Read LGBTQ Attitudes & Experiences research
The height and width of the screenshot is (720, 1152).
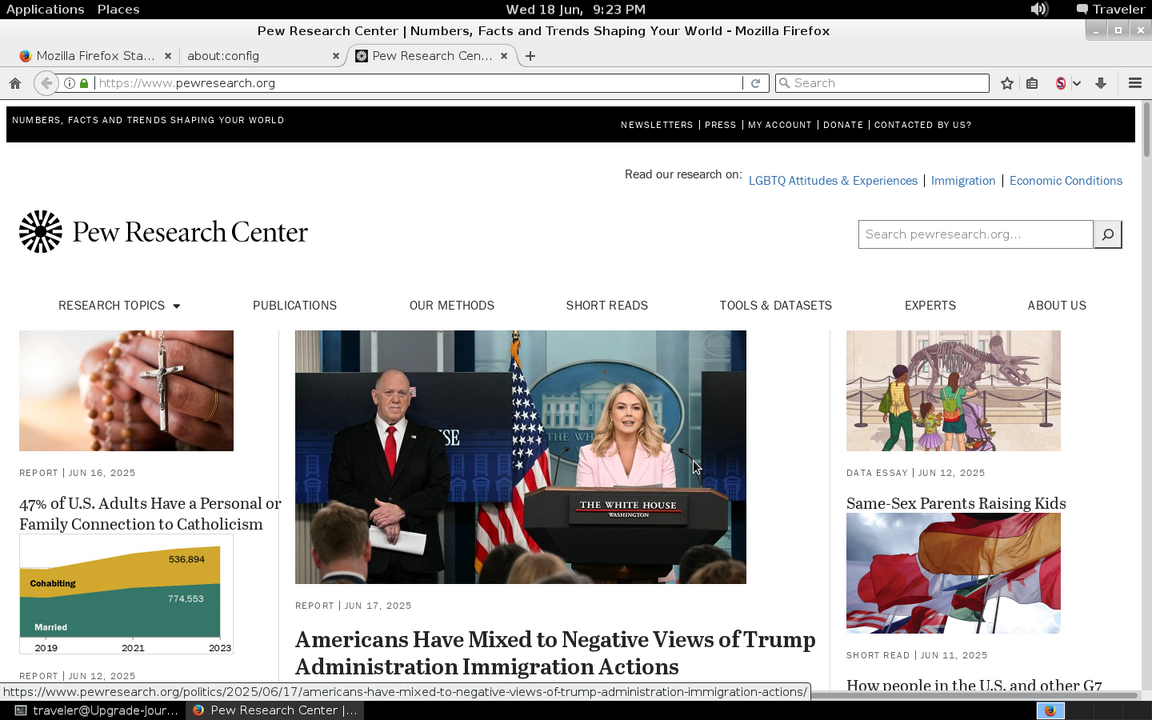[833, 181]
